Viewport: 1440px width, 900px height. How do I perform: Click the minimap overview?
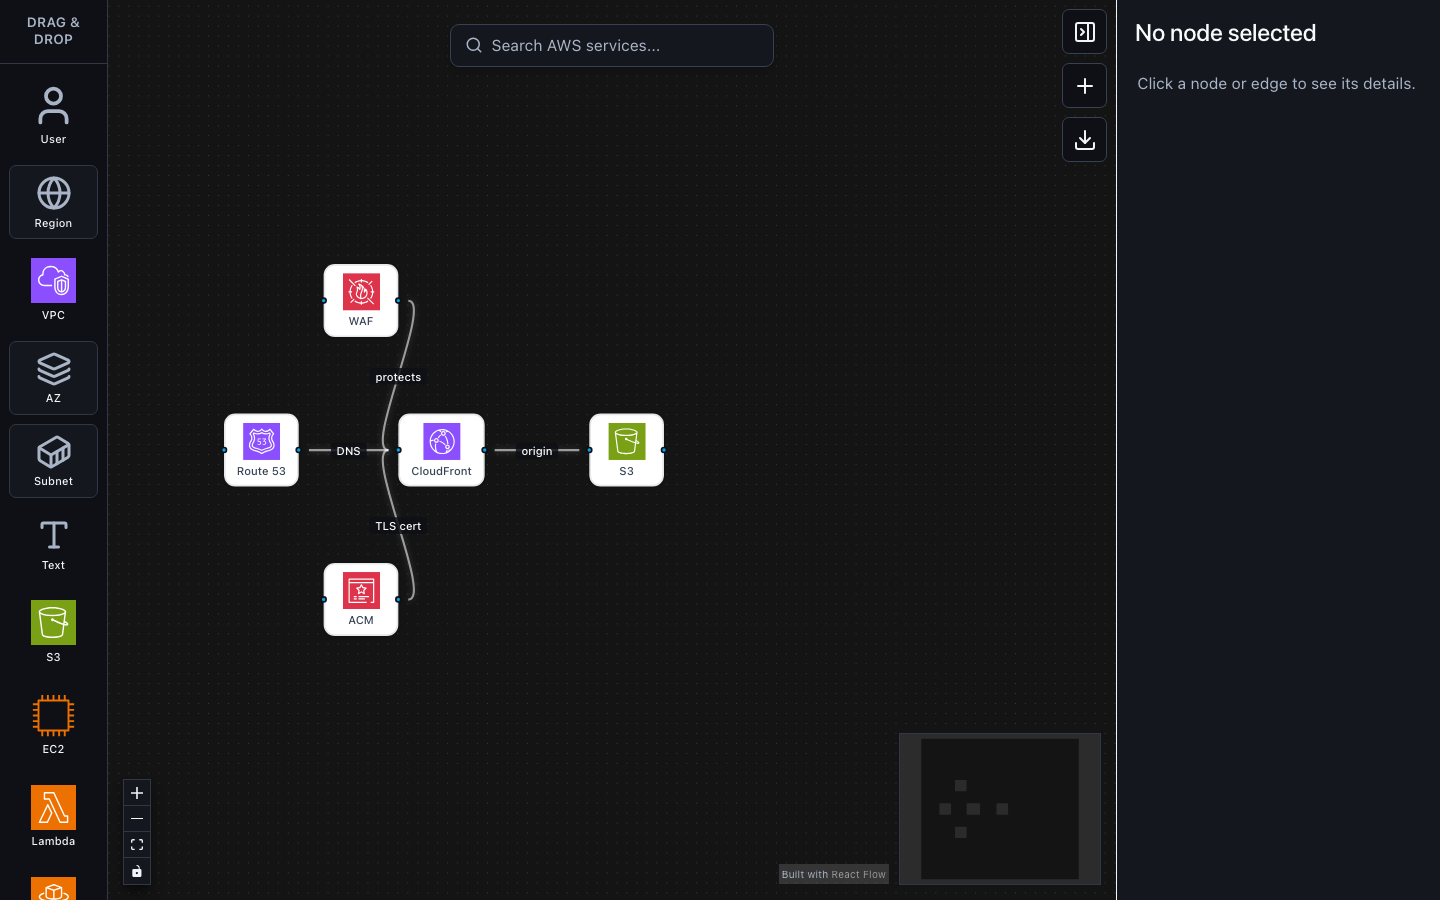click(1000, 809)
